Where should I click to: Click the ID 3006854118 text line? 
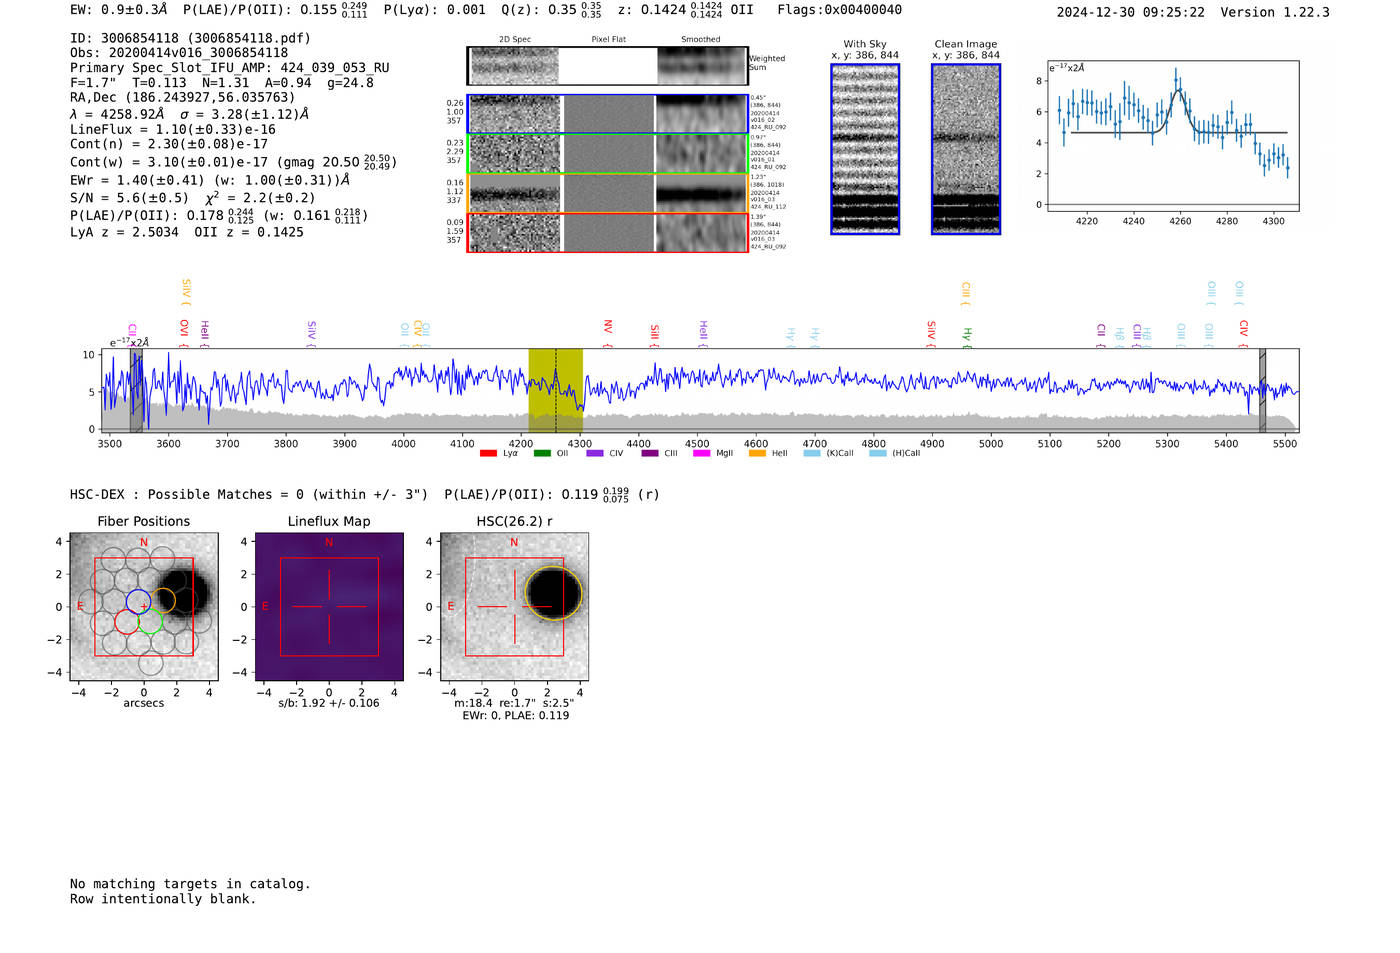click(190, 38)
